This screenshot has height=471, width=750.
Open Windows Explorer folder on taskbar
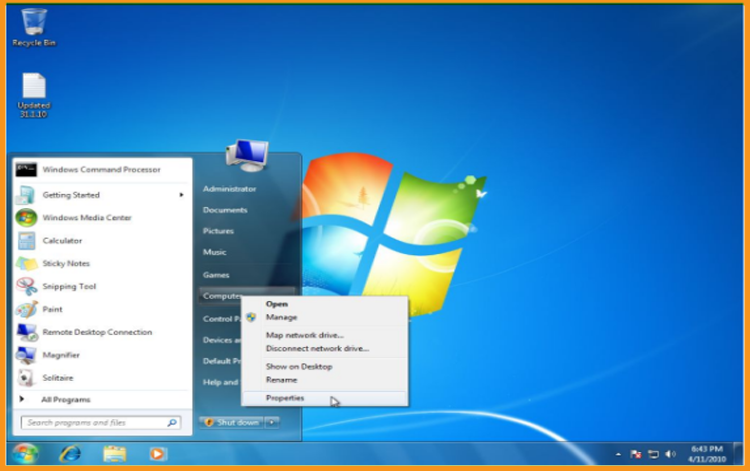(x=115, y=453)
